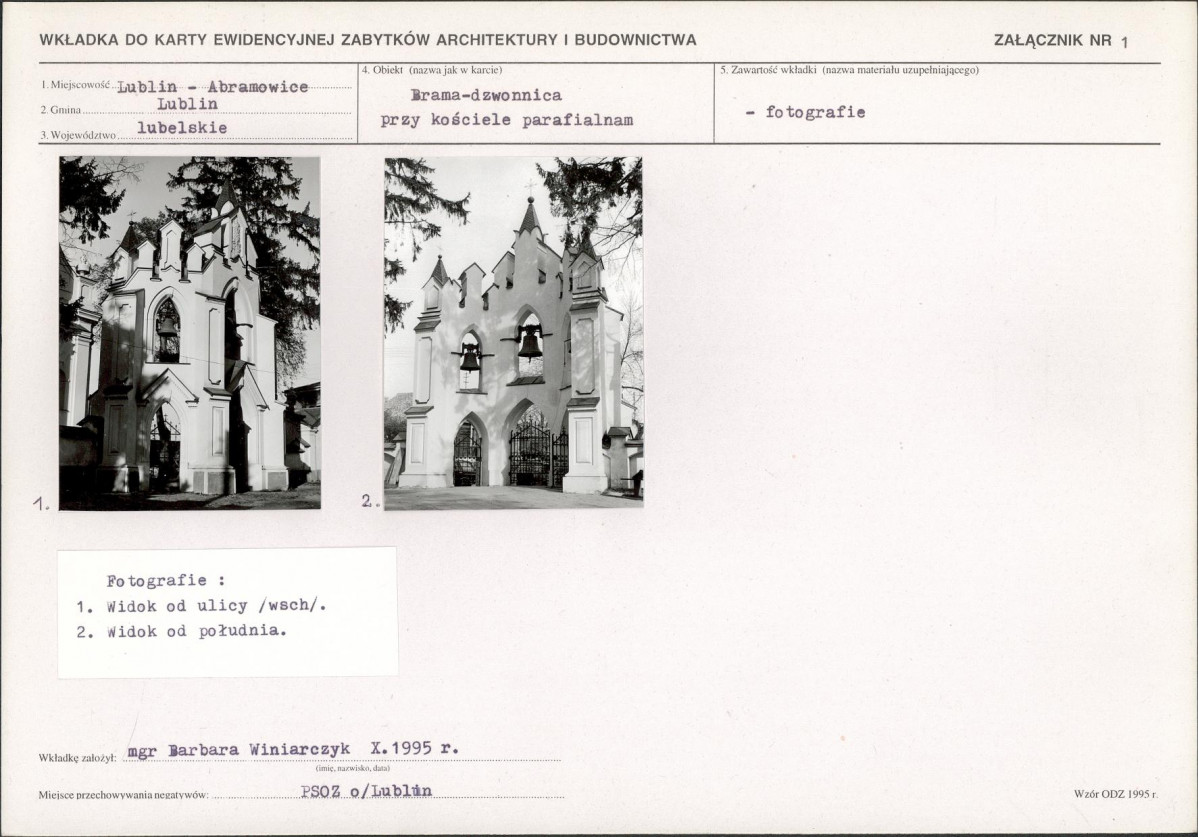
Task: Click the handwritten number 2 beside right photo
Action: (370, 502)
